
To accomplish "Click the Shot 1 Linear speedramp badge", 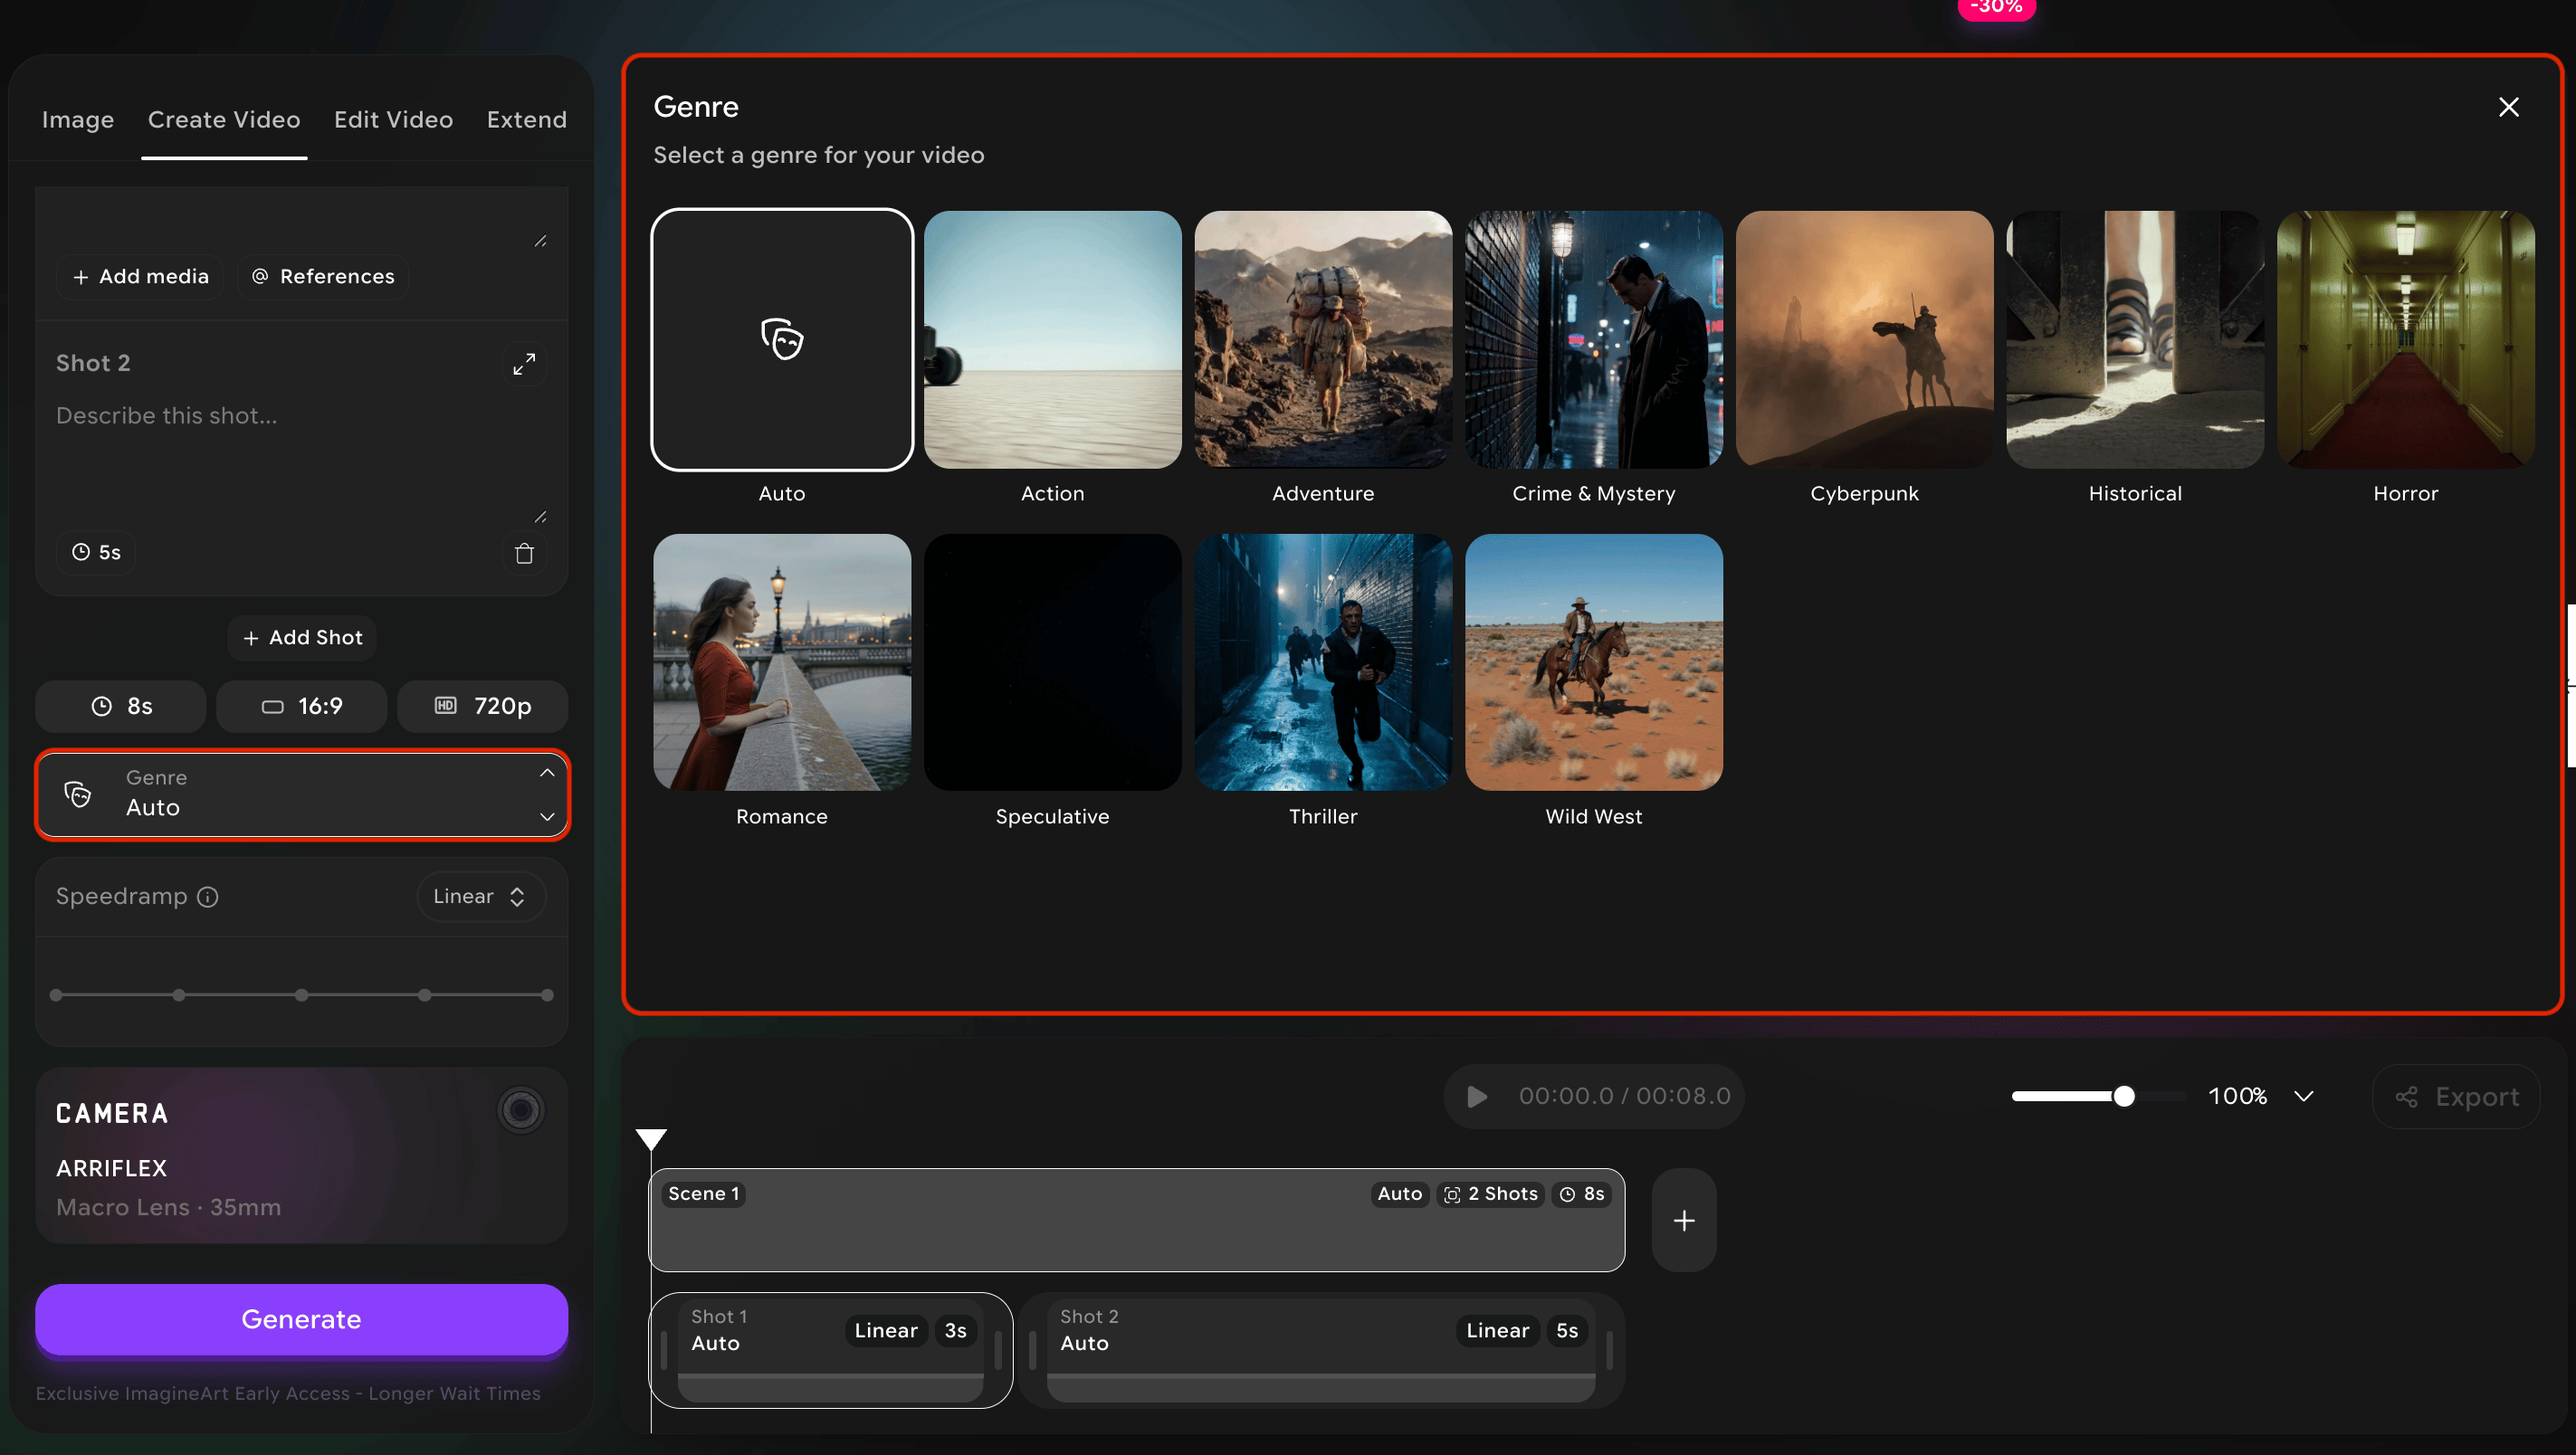I will [x=886, y=1331].
